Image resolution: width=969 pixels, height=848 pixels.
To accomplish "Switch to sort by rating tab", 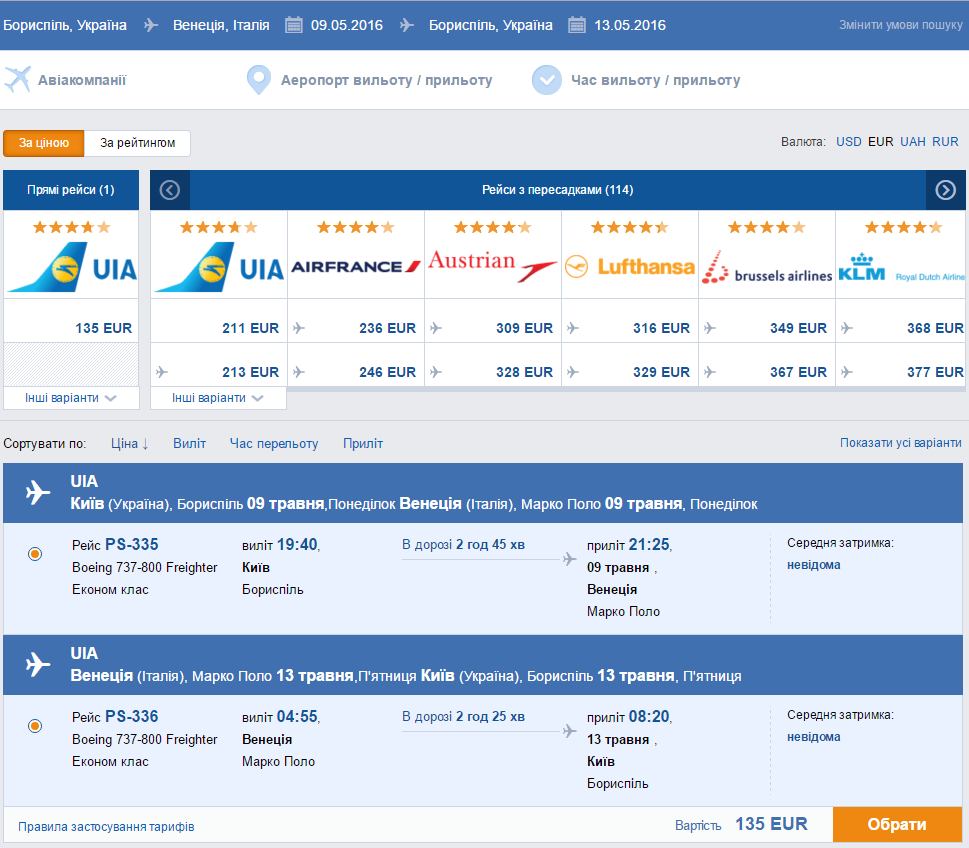I will (x=137, y=143).
